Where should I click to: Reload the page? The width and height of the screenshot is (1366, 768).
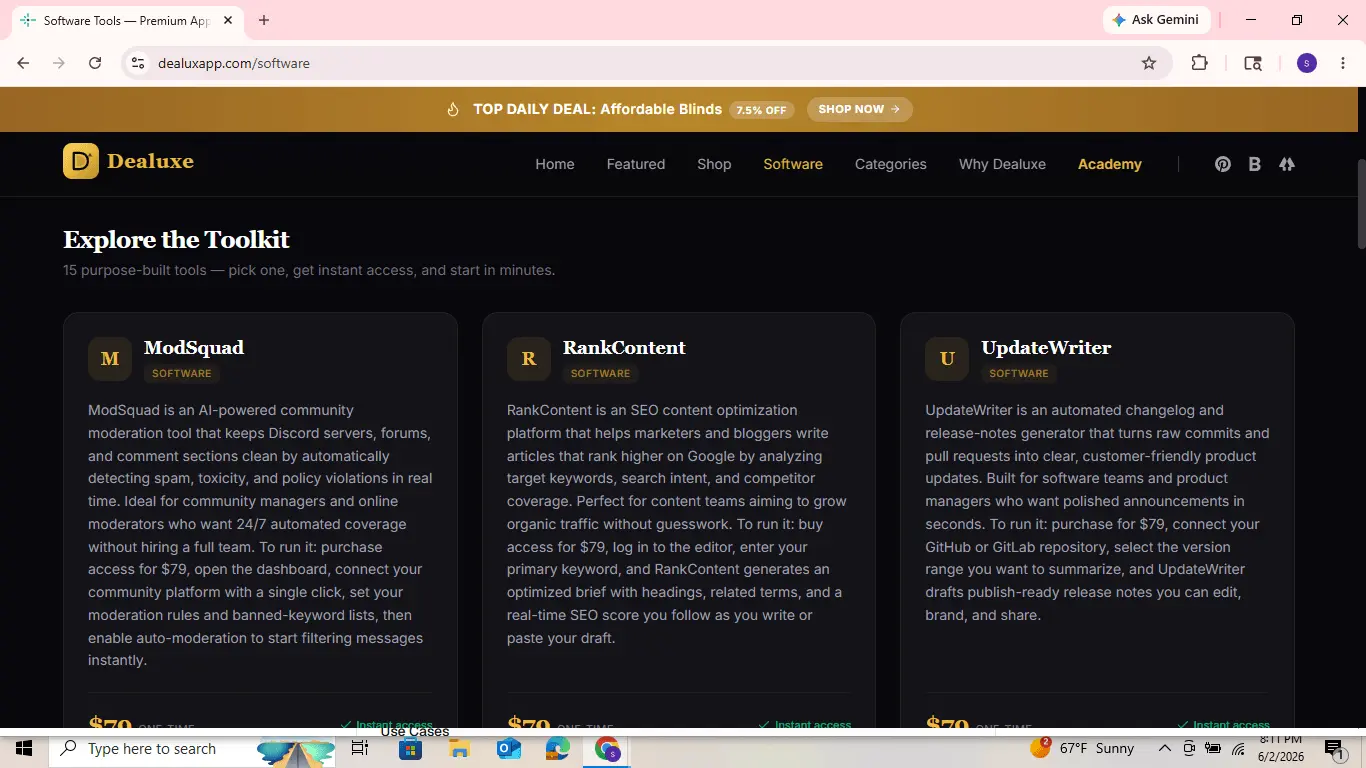tap(95, 63)
